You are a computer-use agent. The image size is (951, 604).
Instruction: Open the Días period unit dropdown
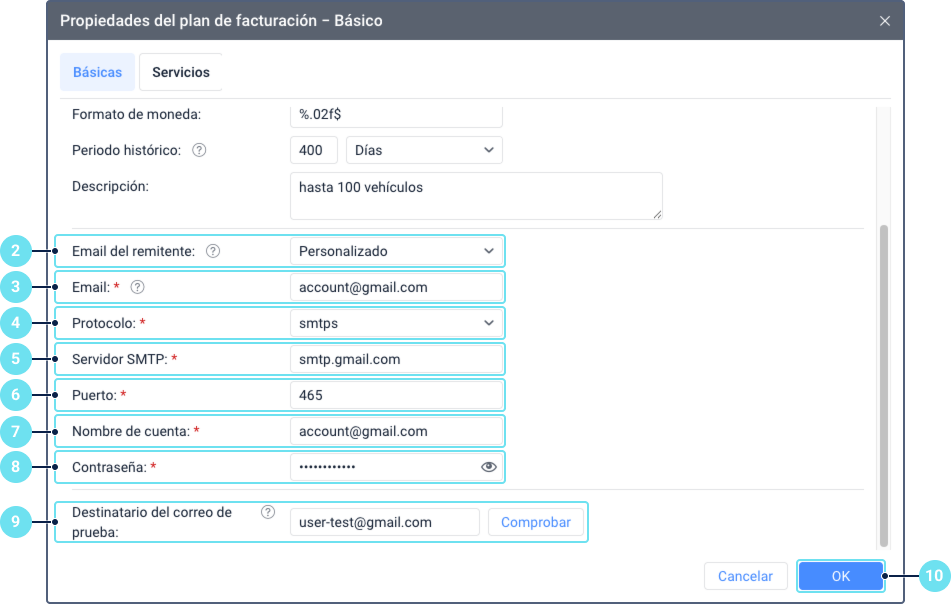coord(424,150)
